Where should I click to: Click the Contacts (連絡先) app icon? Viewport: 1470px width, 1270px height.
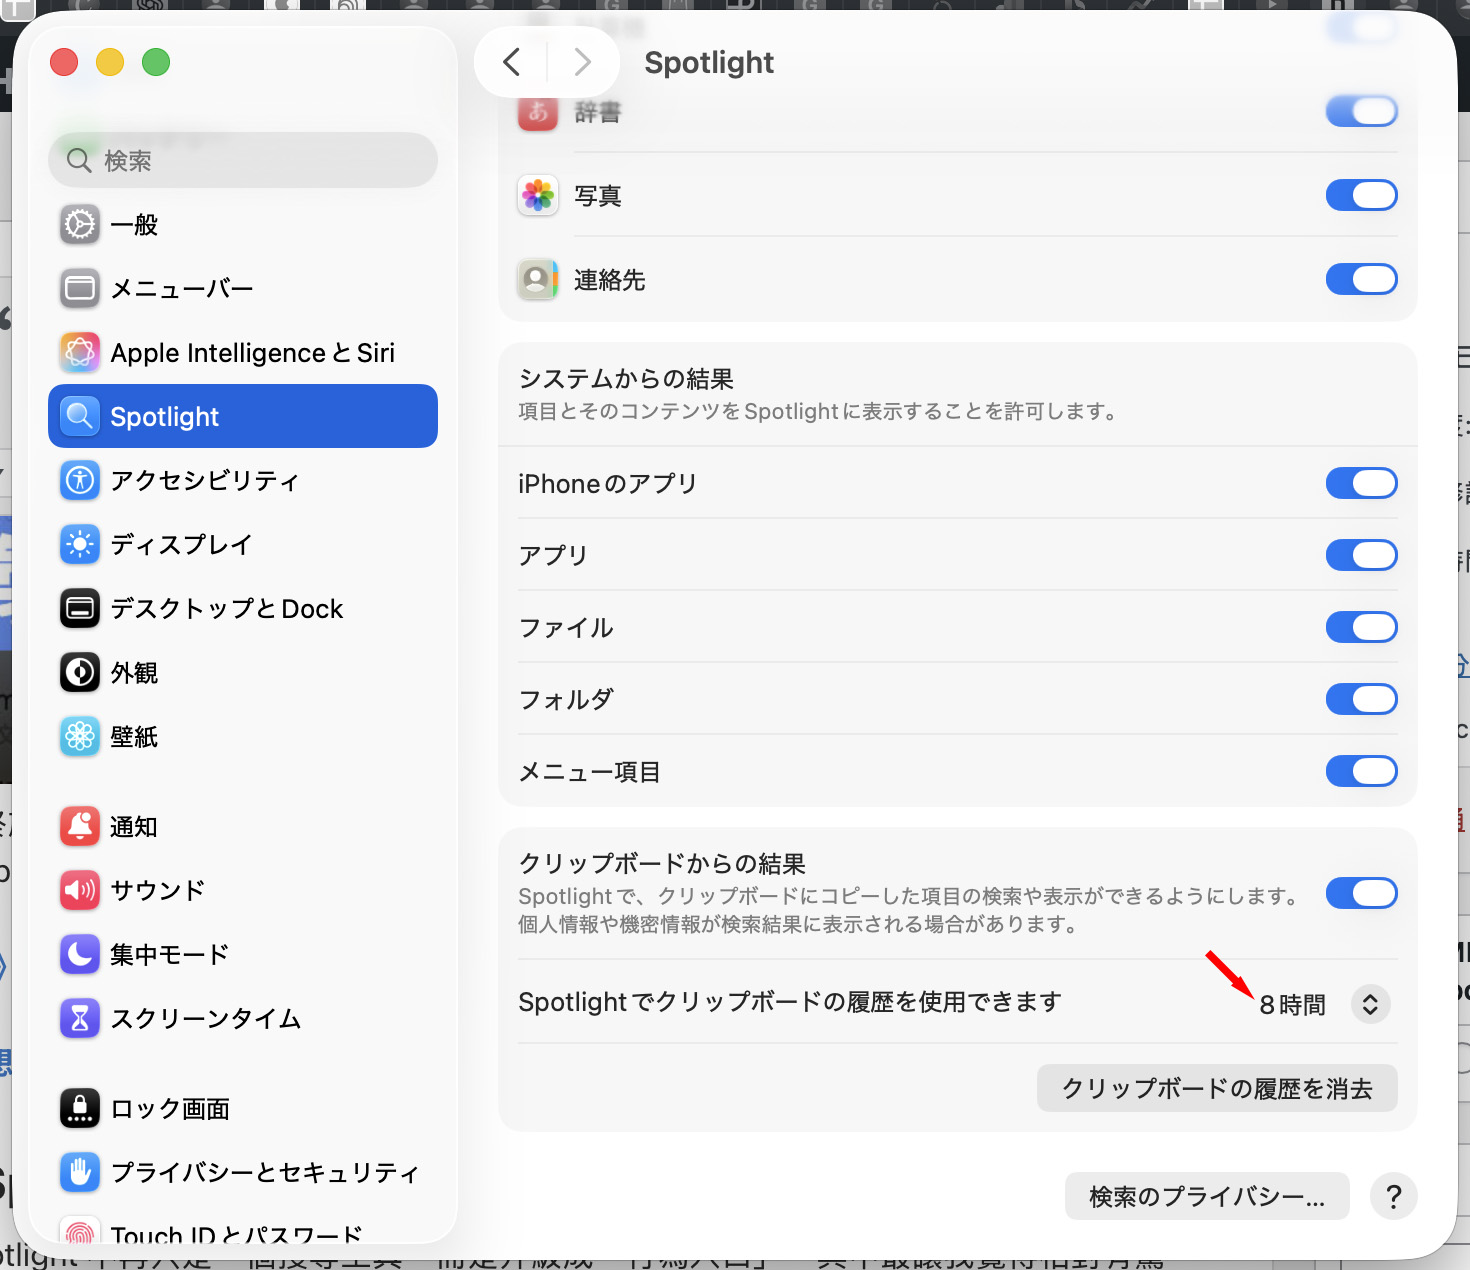(x=538, y=280)
